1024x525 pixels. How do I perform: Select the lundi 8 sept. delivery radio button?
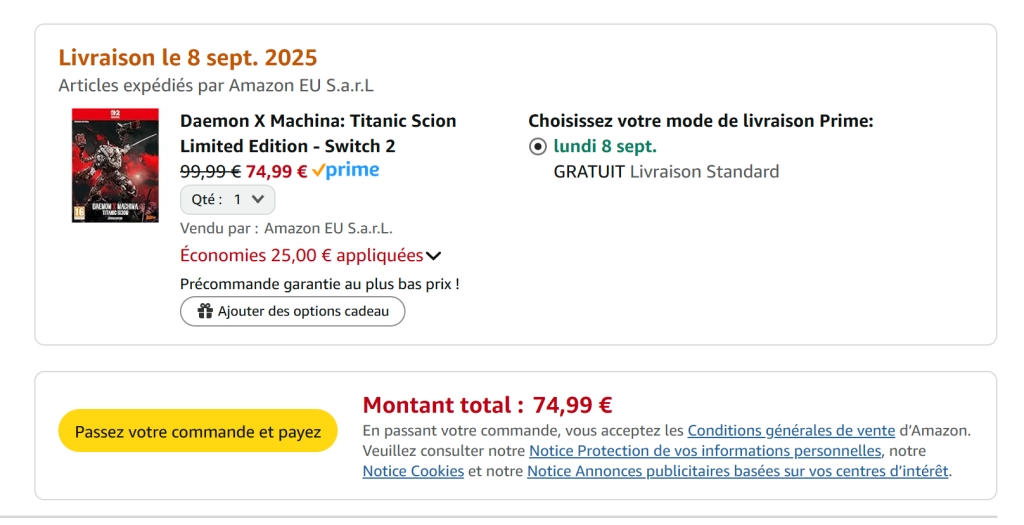[537, 147]
